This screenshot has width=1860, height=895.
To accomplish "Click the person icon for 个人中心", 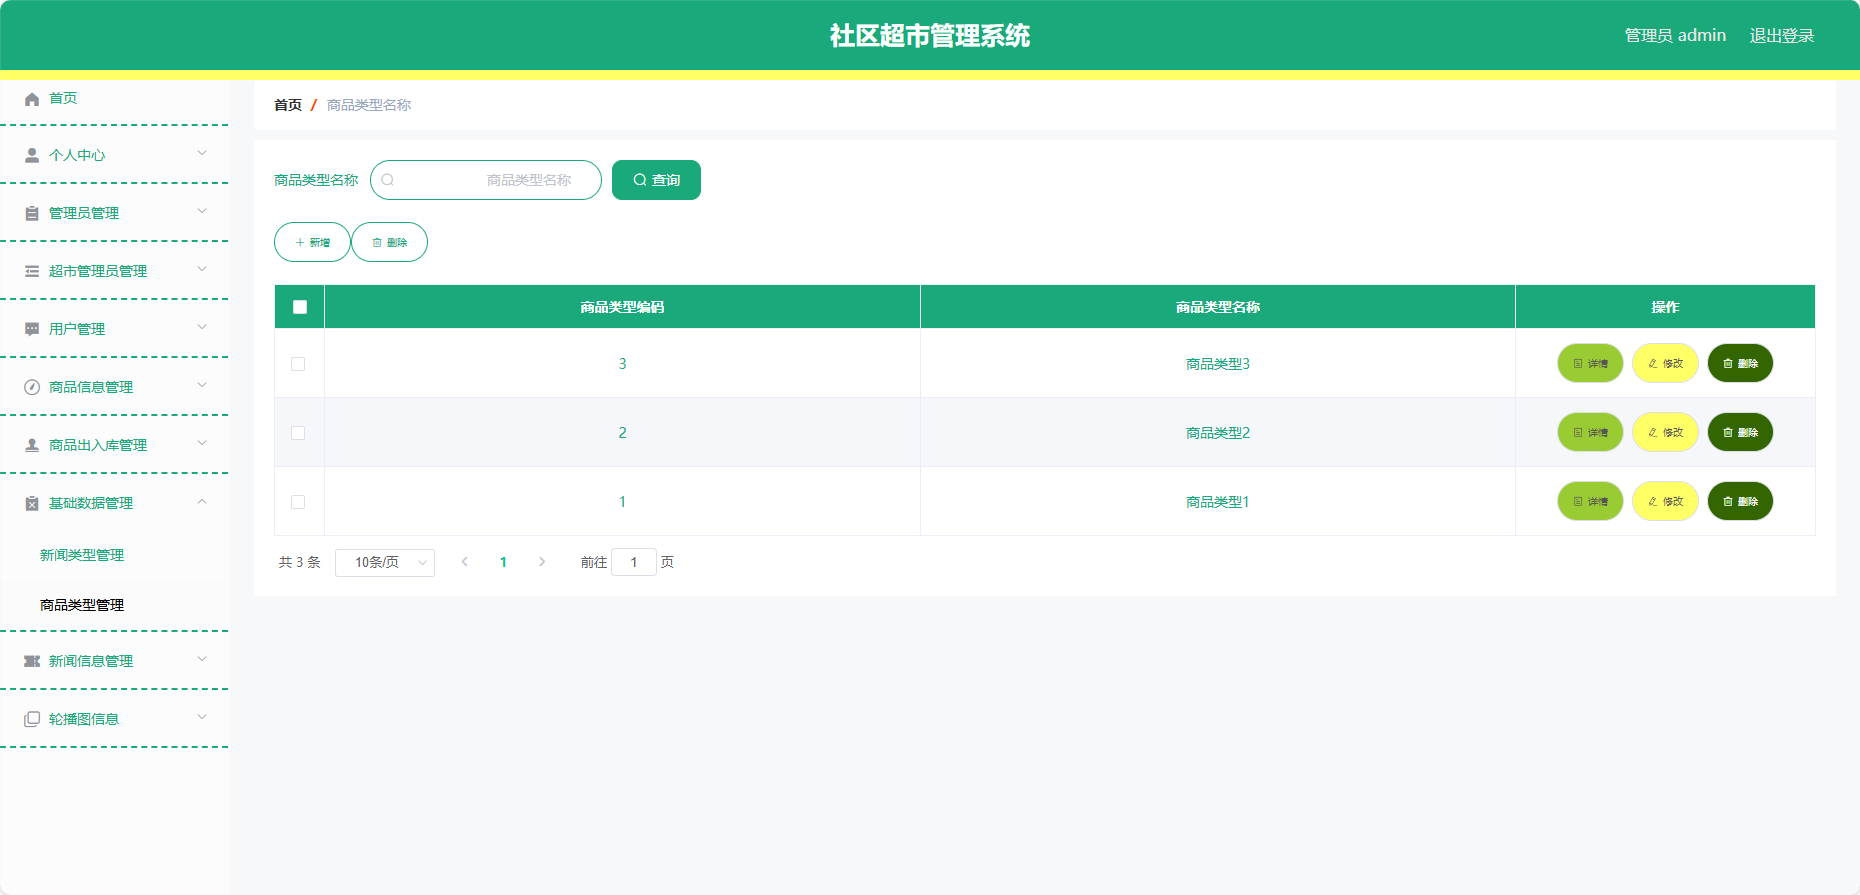I will click(32, 156).
